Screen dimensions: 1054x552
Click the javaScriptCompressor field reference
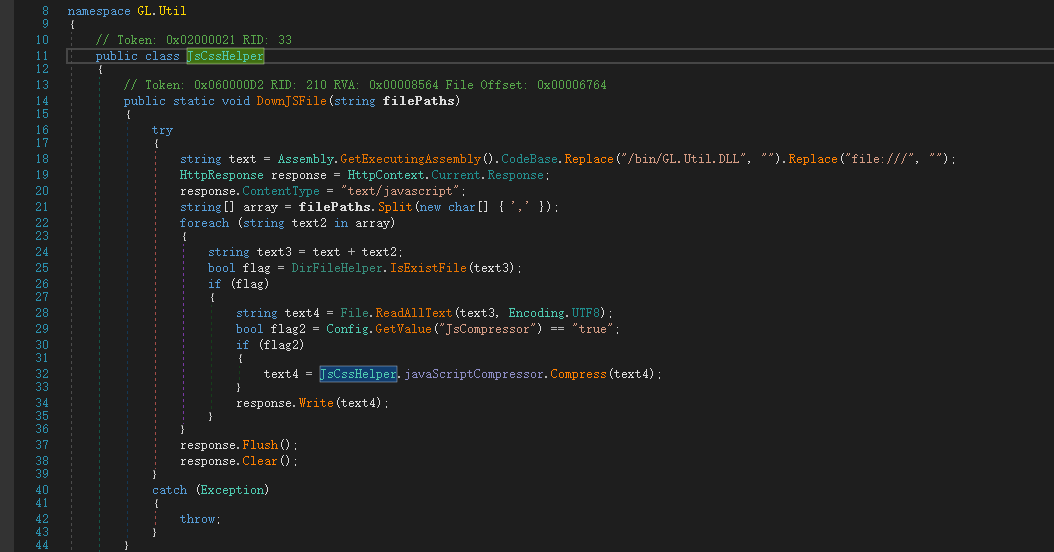pos(474,374)
